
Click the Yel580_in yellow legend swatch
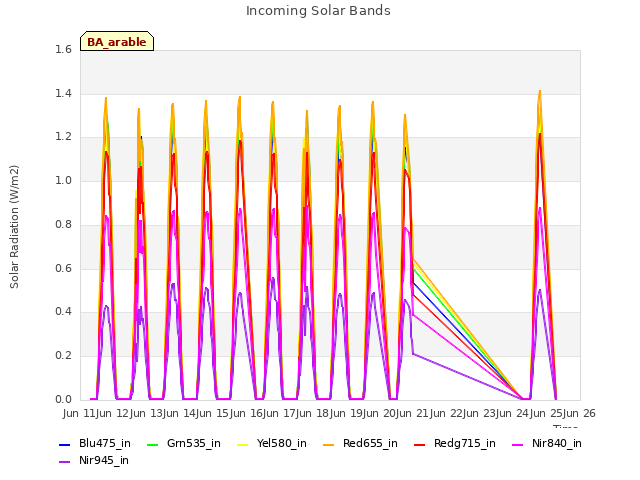coord(242,444)
